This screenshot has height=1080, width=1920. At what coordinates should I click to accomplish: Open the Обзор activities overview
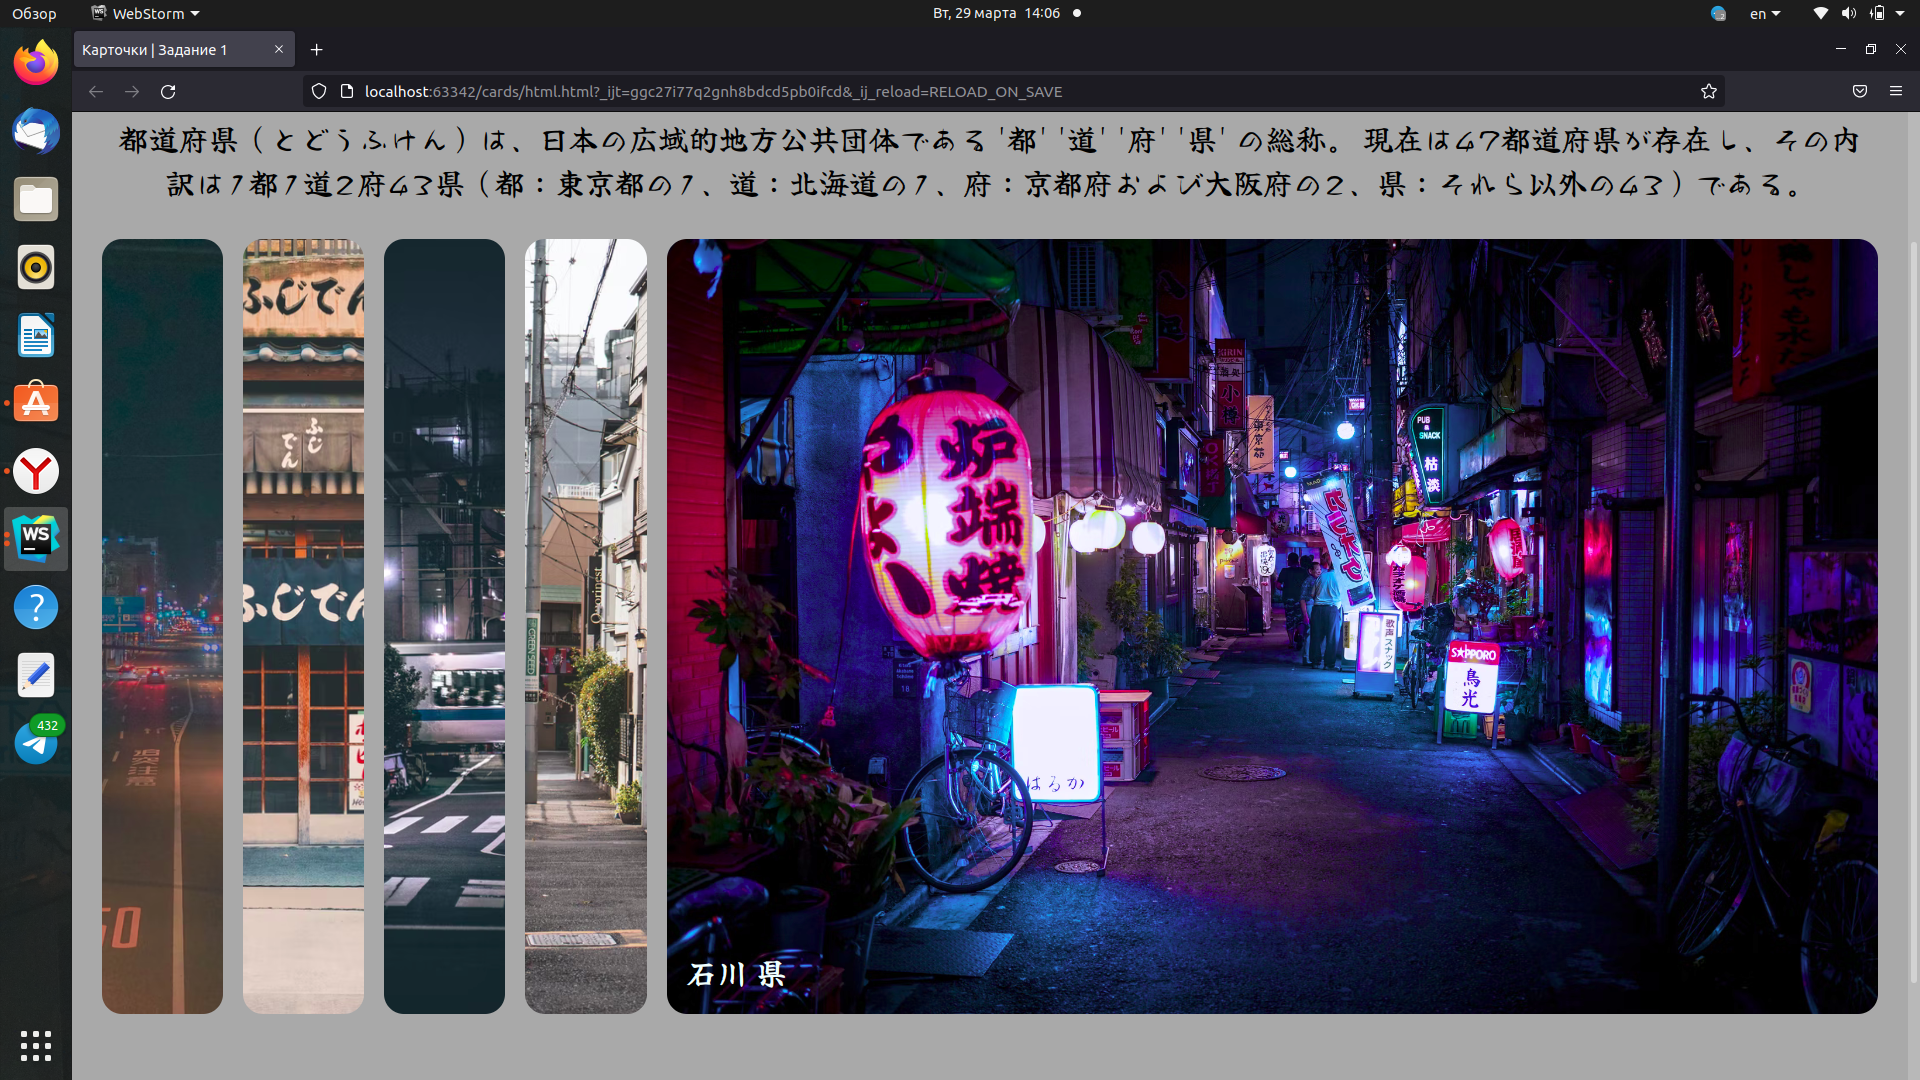click(34, 13)
